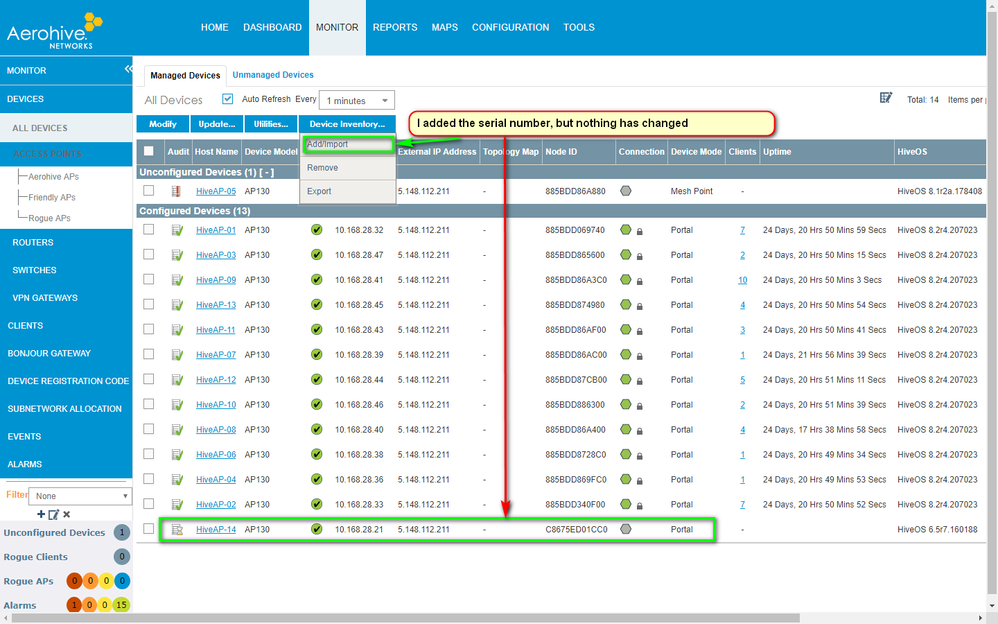Image resolution: width=998 pixels, height=624 pixels.
Task: Choose Add/Import from Device Inventory menu
Action: coord(348,145)
